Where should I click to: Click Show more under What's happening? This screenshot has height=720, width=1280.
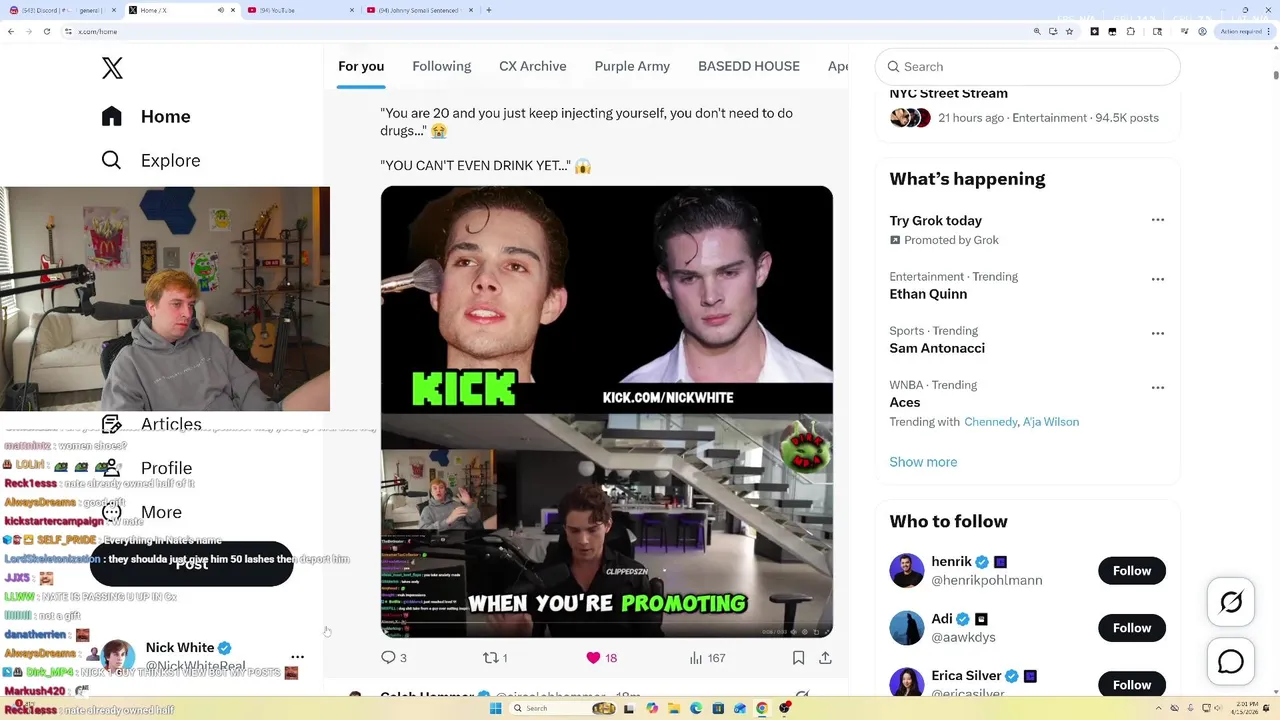(923, 462)
